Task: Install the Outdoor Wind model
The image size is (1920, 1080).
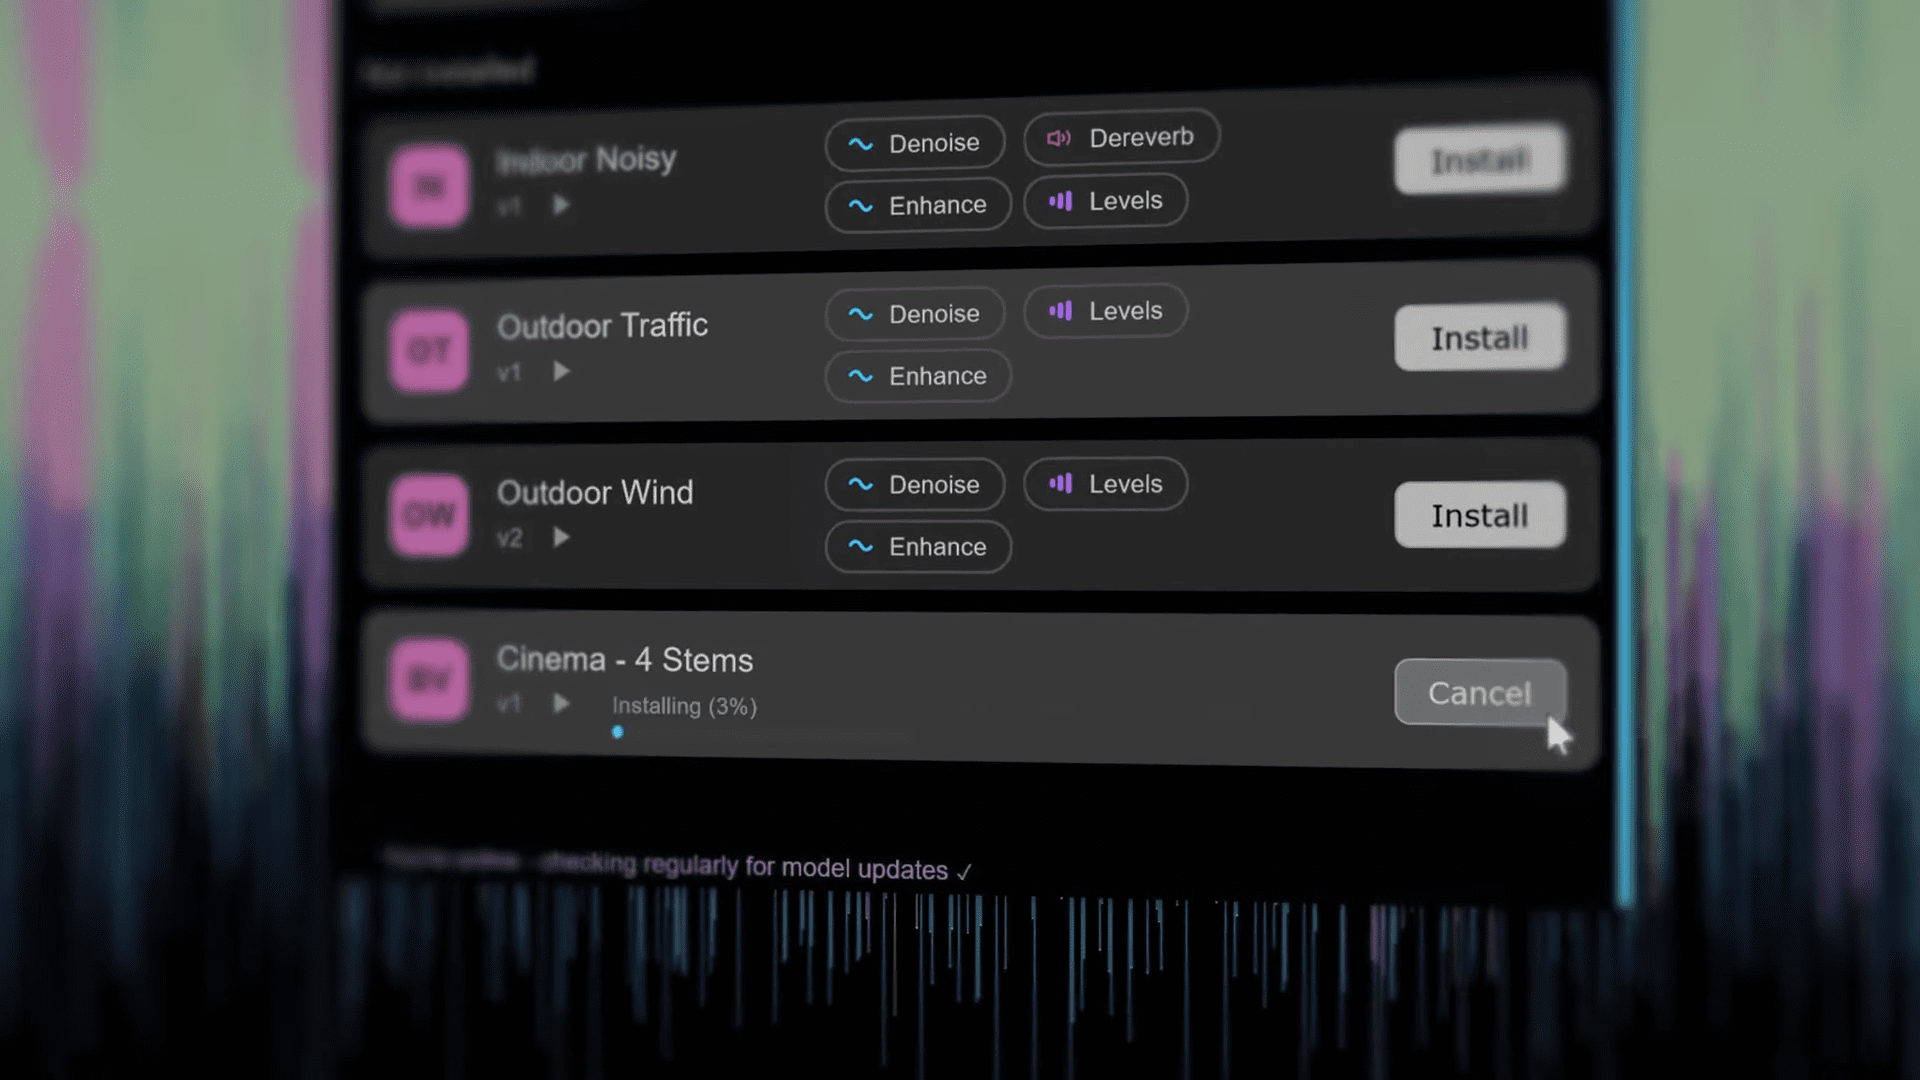Action: pyautogui.click(x=1480, y=515)
